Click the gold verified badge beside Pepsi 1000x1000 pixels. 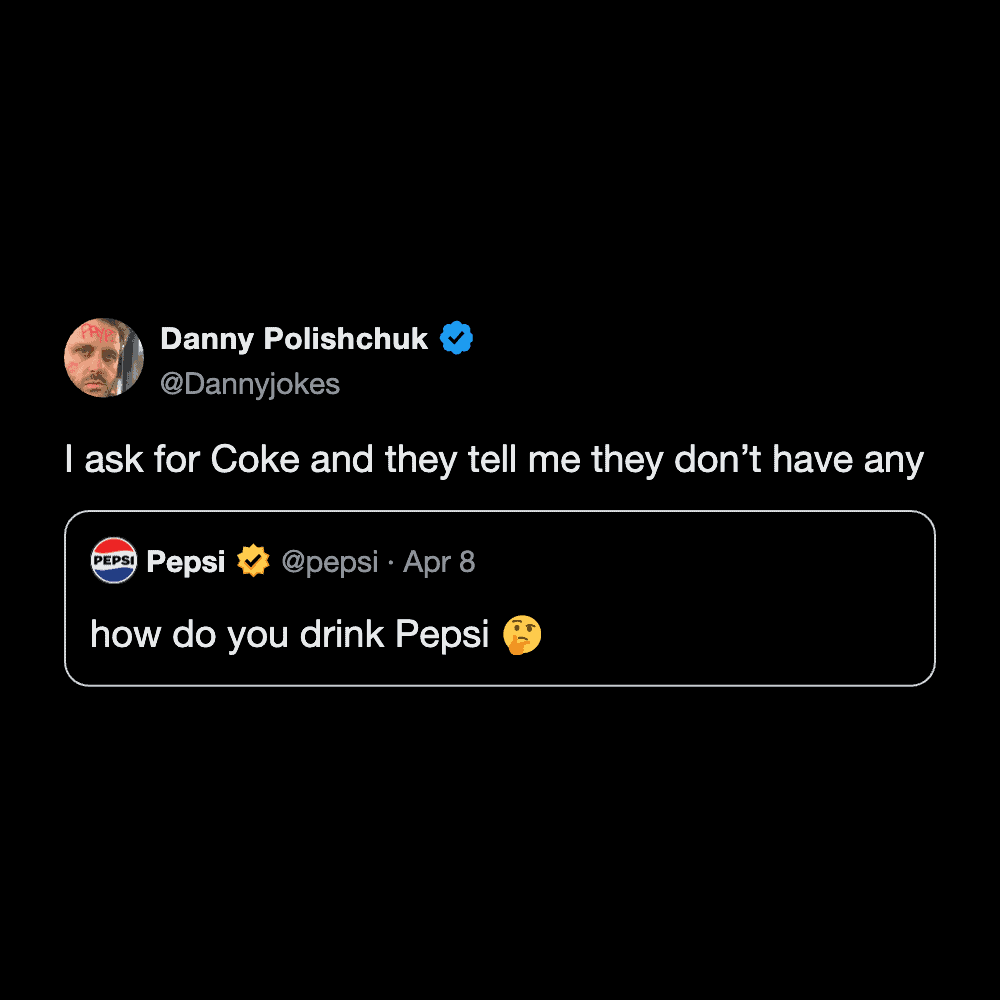tap(253, 562)
